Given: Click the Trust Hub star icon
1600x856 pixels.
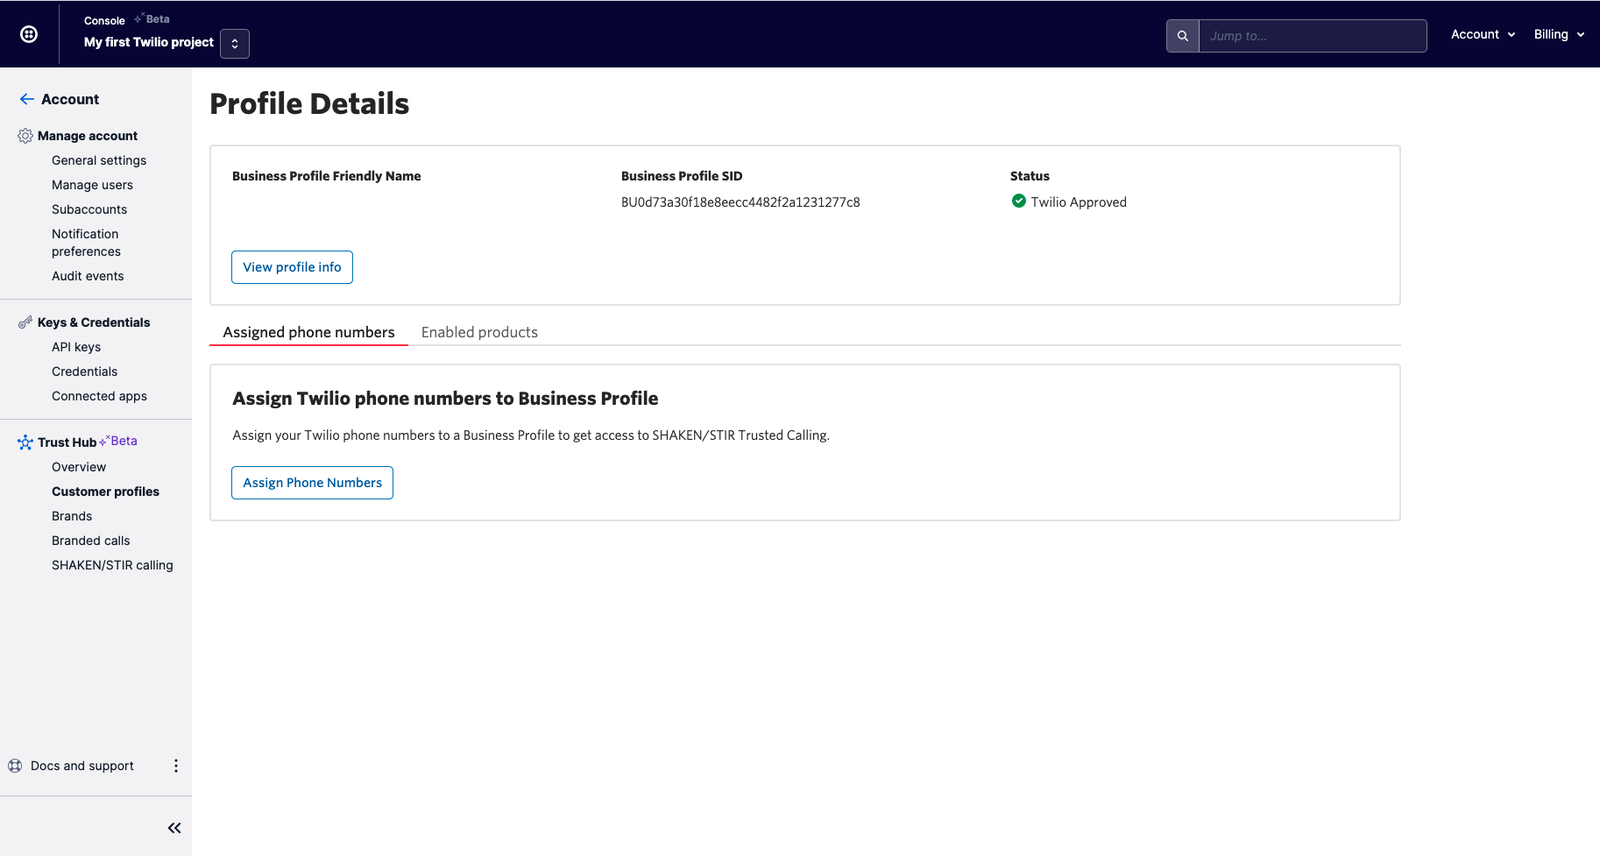Looking at the screenshot, I should click(25, 442).
